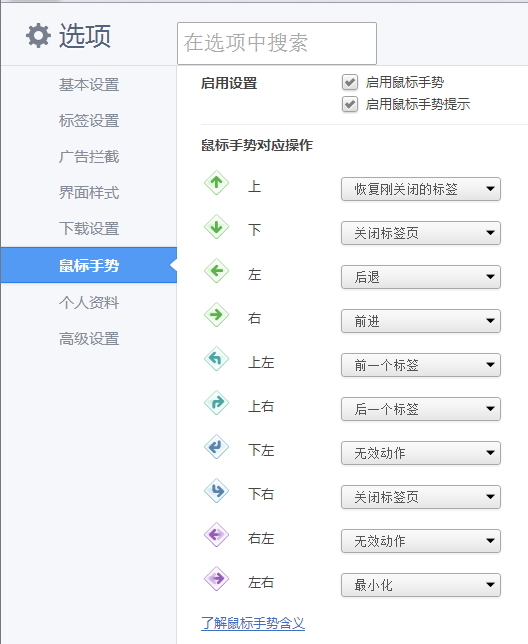Click the settings gear icon beside 选项
This screenshot has height=644, width=528.
pyautogui.click(x=38, y=36)
